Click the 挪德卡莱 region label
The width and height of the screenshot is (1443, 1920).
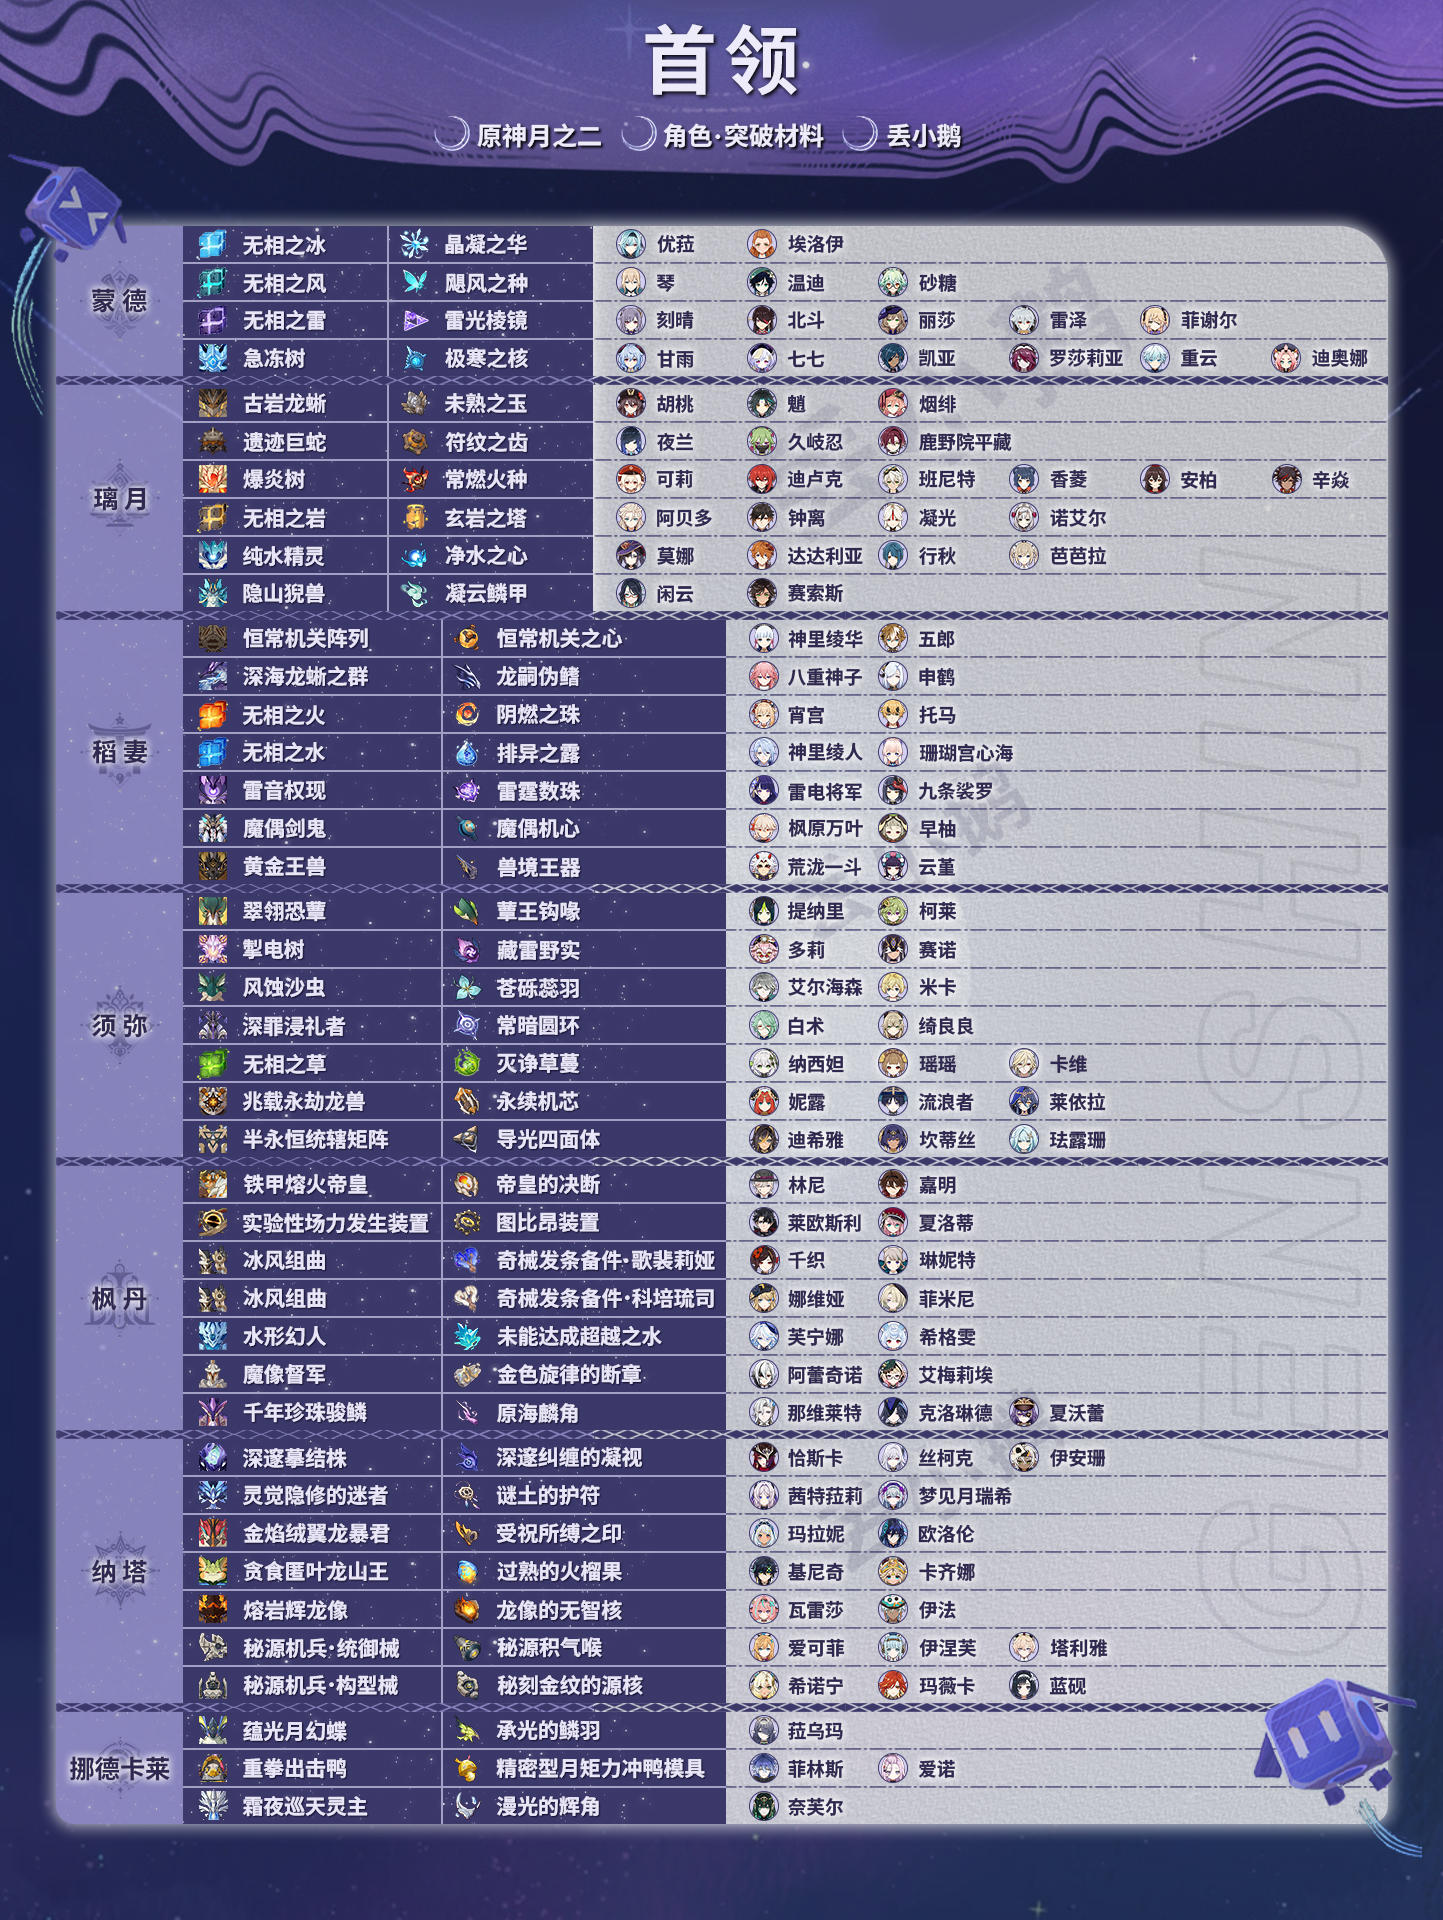(x=119, y=1769)
